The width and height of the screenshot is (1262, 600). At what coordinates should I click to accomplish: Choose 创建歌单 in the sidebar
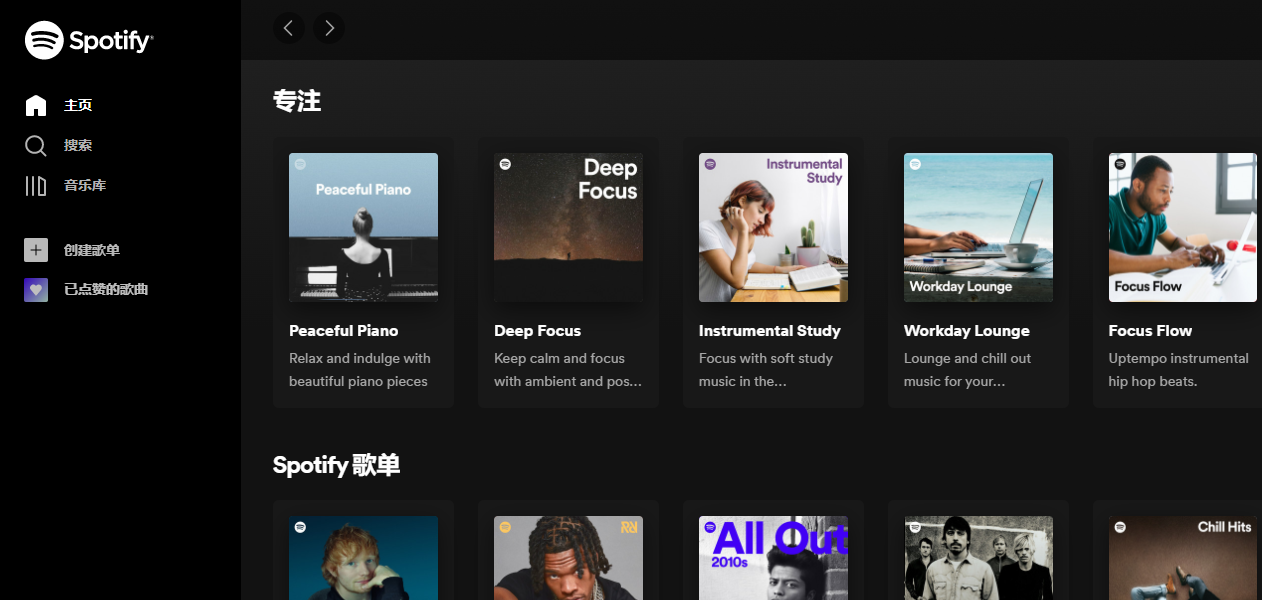92,250
